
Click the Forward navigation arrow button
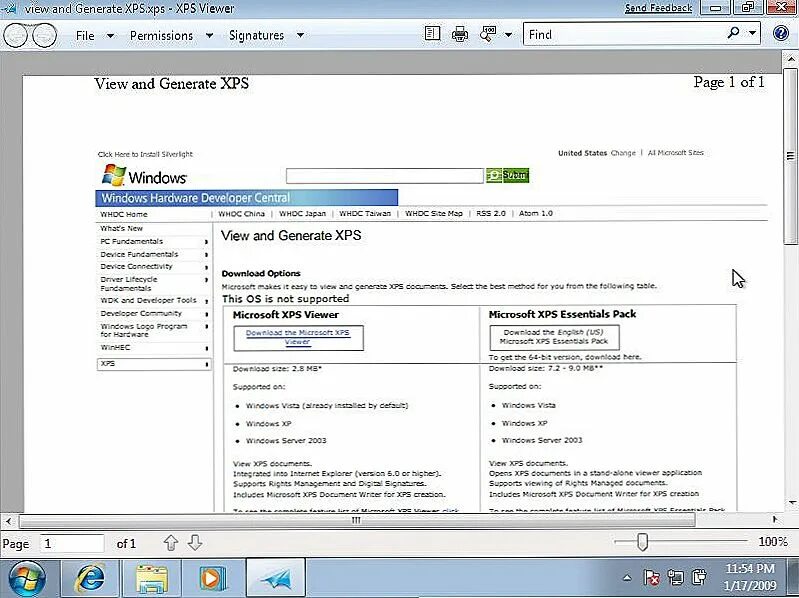(44, 35)
